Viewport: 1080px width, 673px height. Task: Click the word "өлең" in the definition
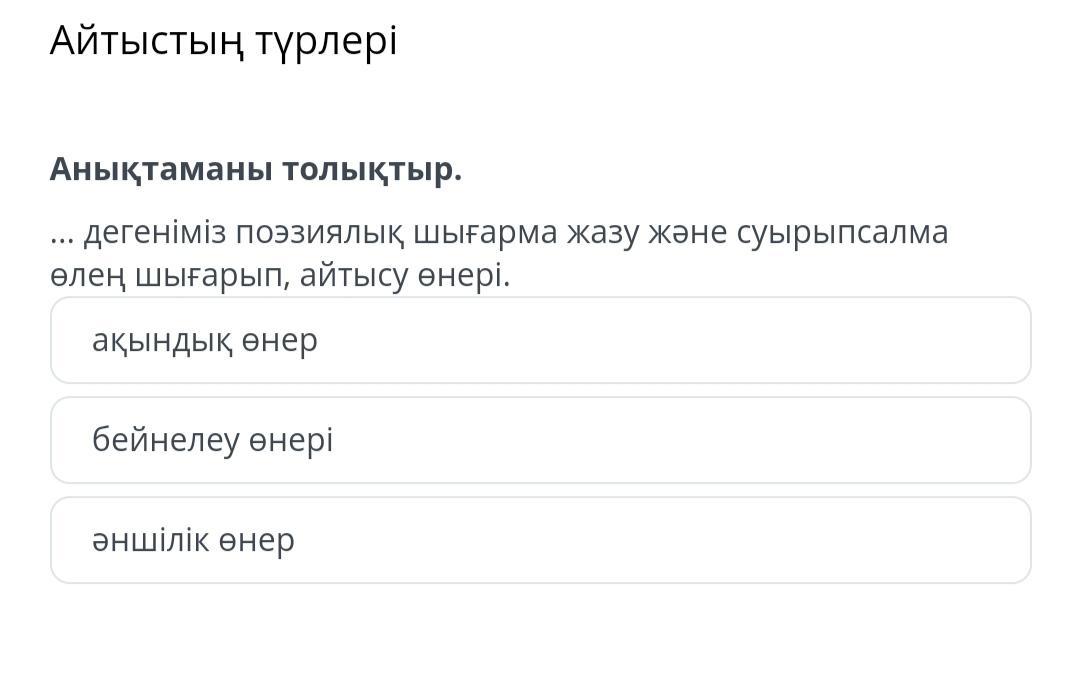pyautogui.click(x=86, y=276)
